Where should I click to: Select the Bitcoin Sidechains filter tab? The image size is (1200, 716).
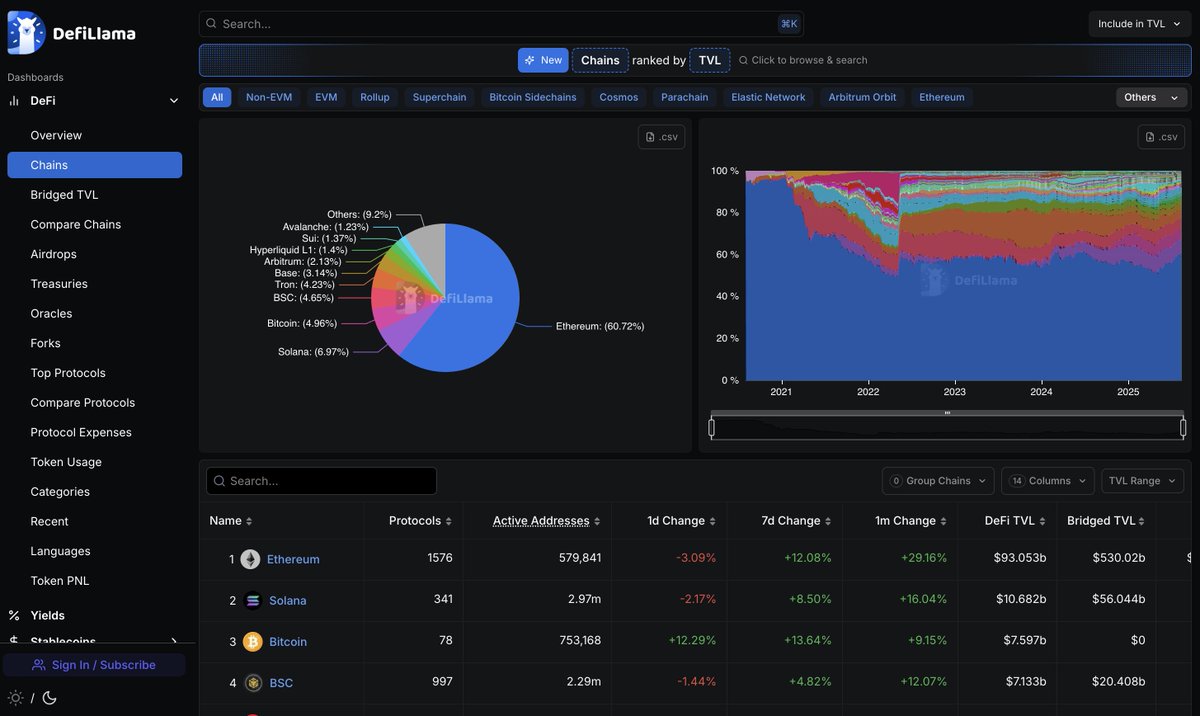pos(533,97)
